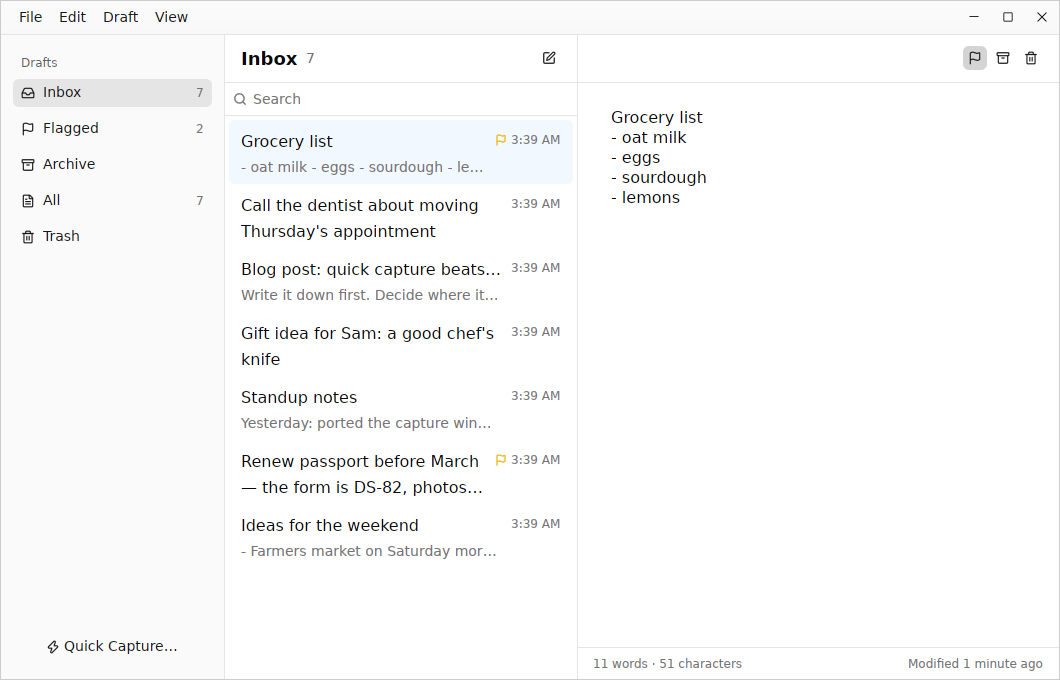
Task: Click the '- sourdough' line in the editor
Action: [x=658, y=177]
